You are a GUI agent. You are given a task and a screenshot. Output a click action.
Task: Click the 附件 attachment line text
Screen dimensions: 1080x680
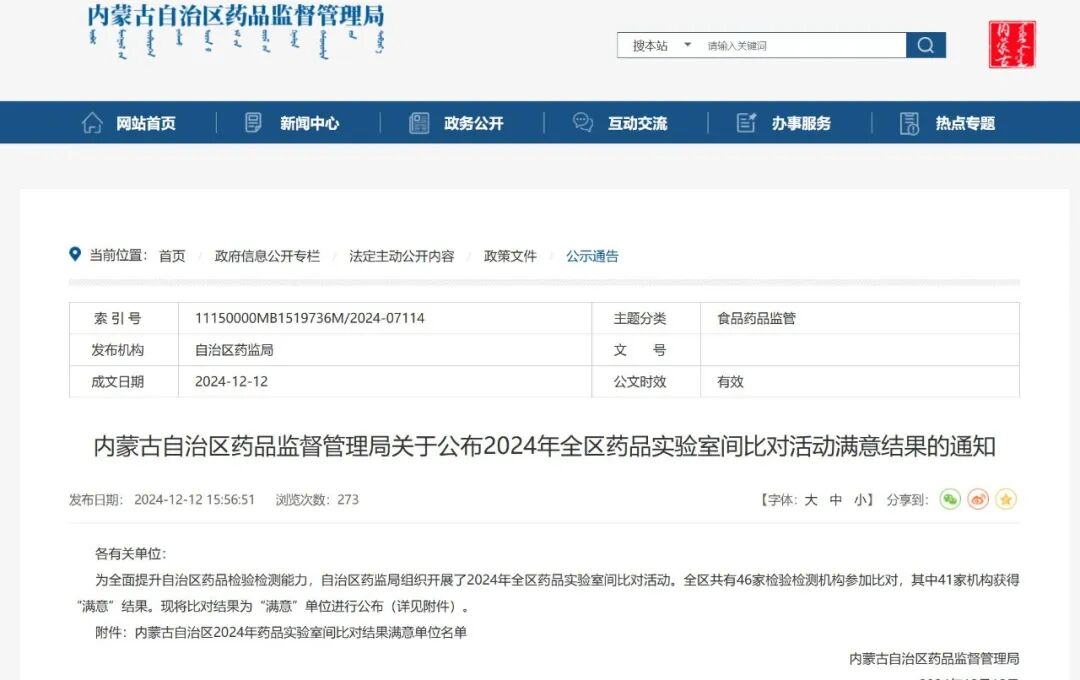point(281,632)
